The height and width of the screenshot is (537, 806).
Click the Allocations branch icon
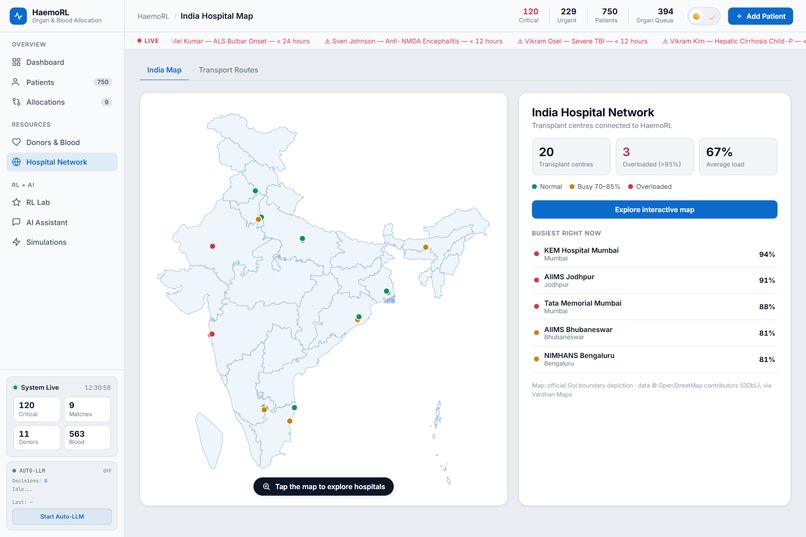point(16,102)
